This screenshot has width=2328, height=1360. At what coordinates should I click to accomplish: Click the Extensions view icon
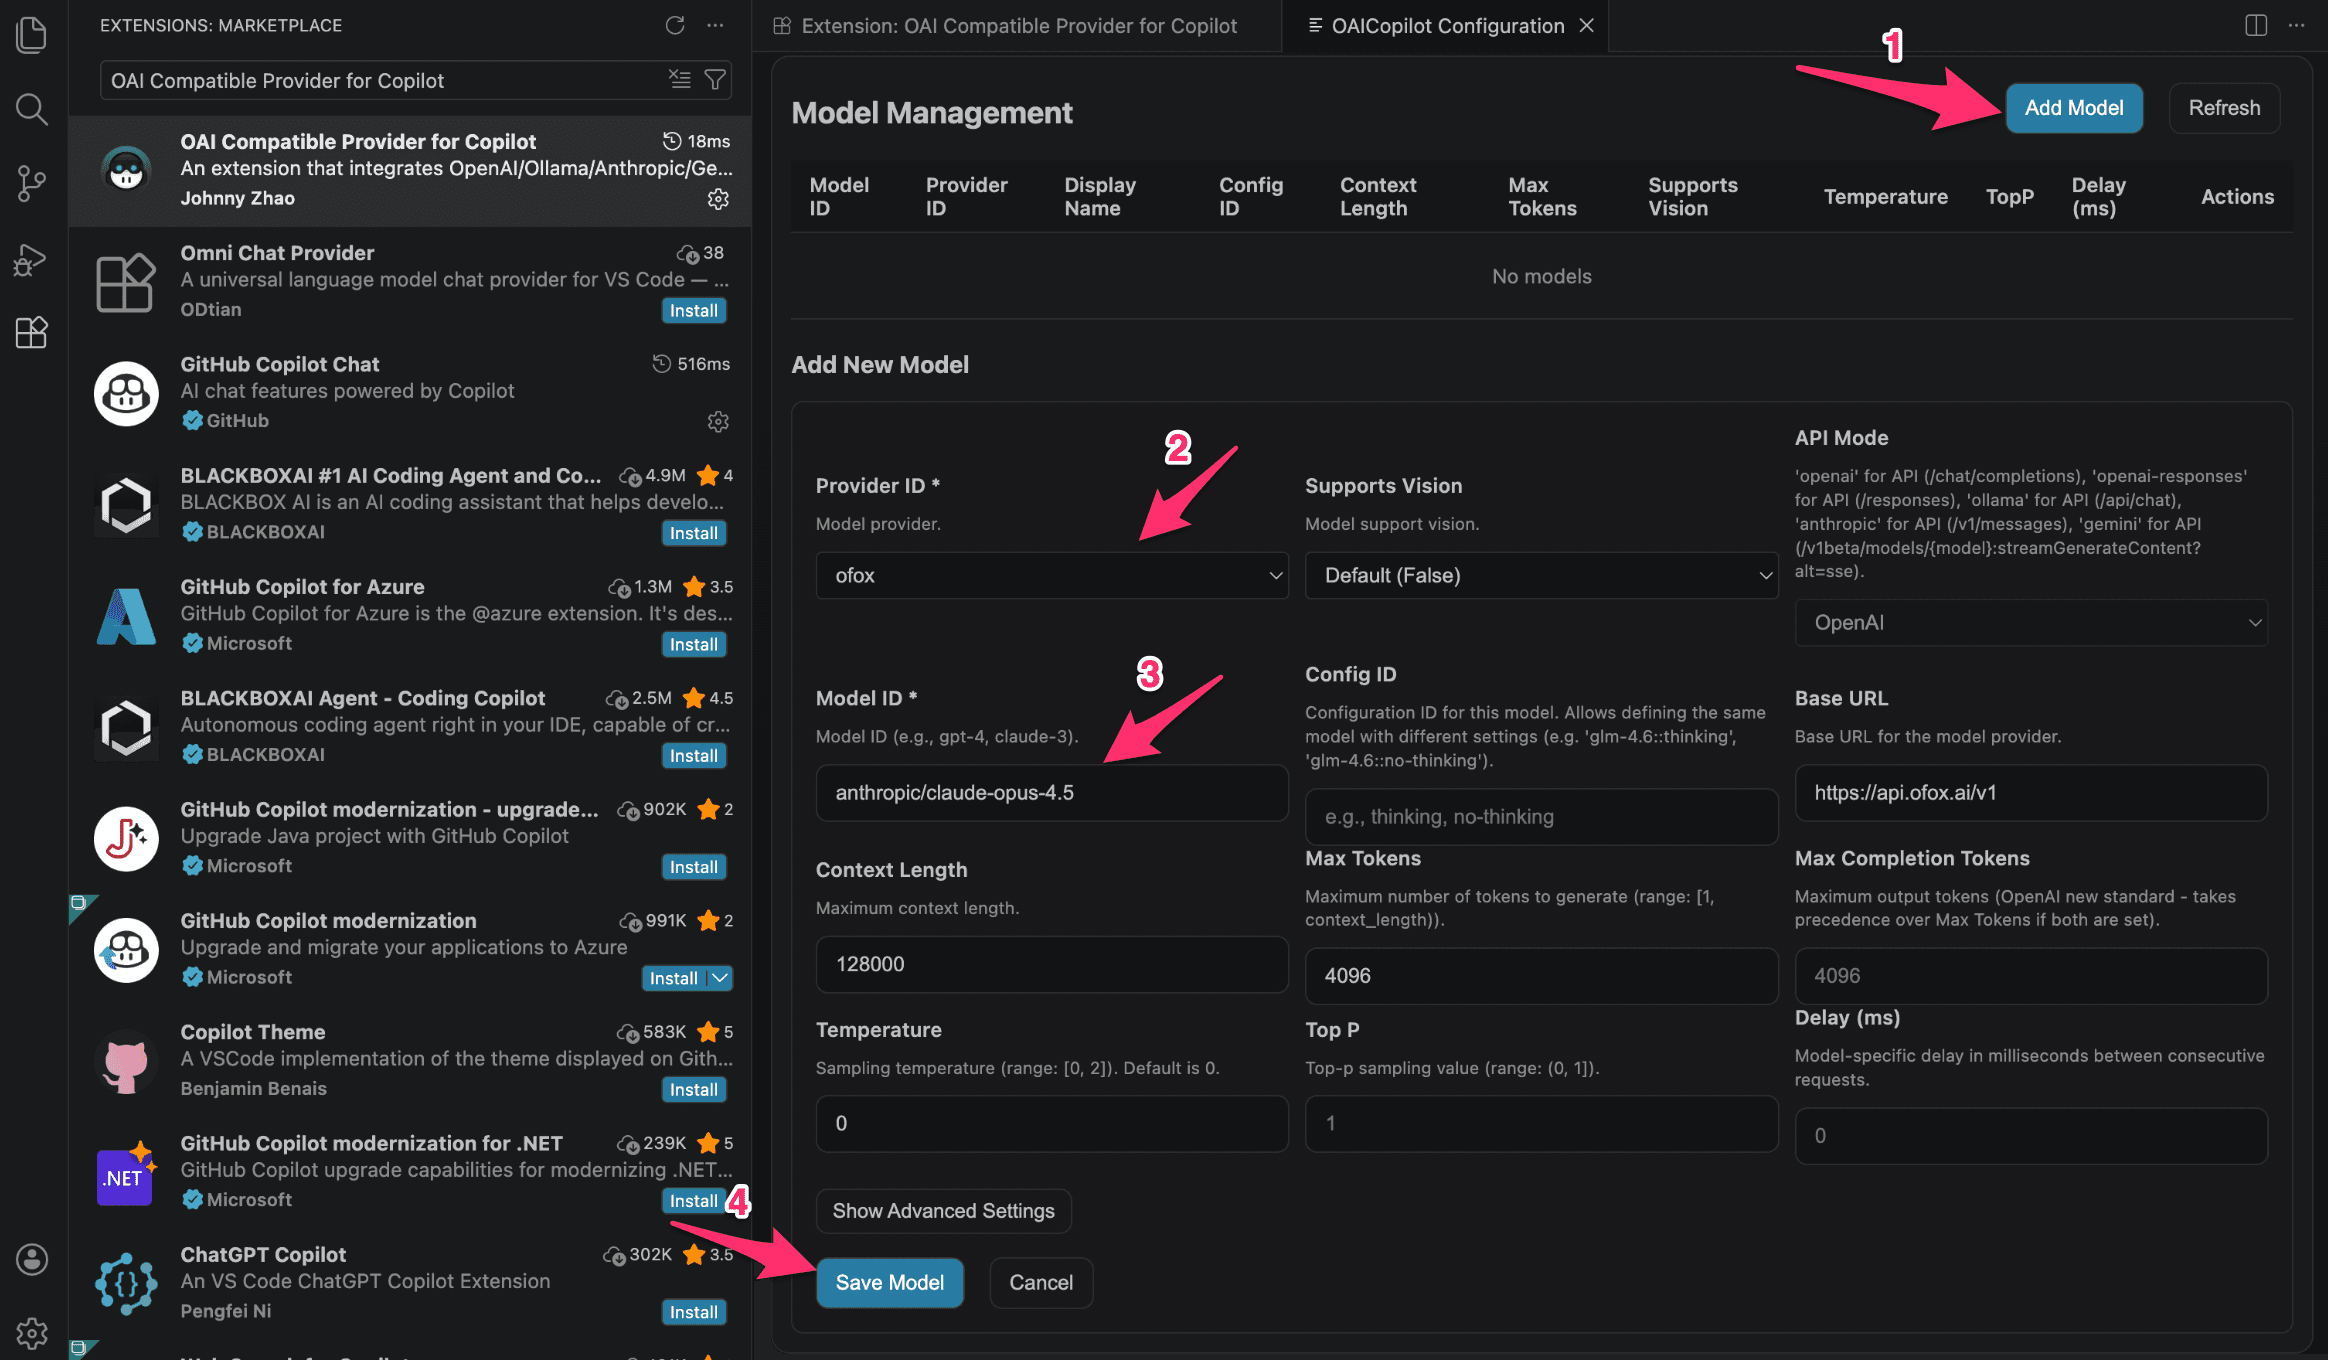[32, 332]
